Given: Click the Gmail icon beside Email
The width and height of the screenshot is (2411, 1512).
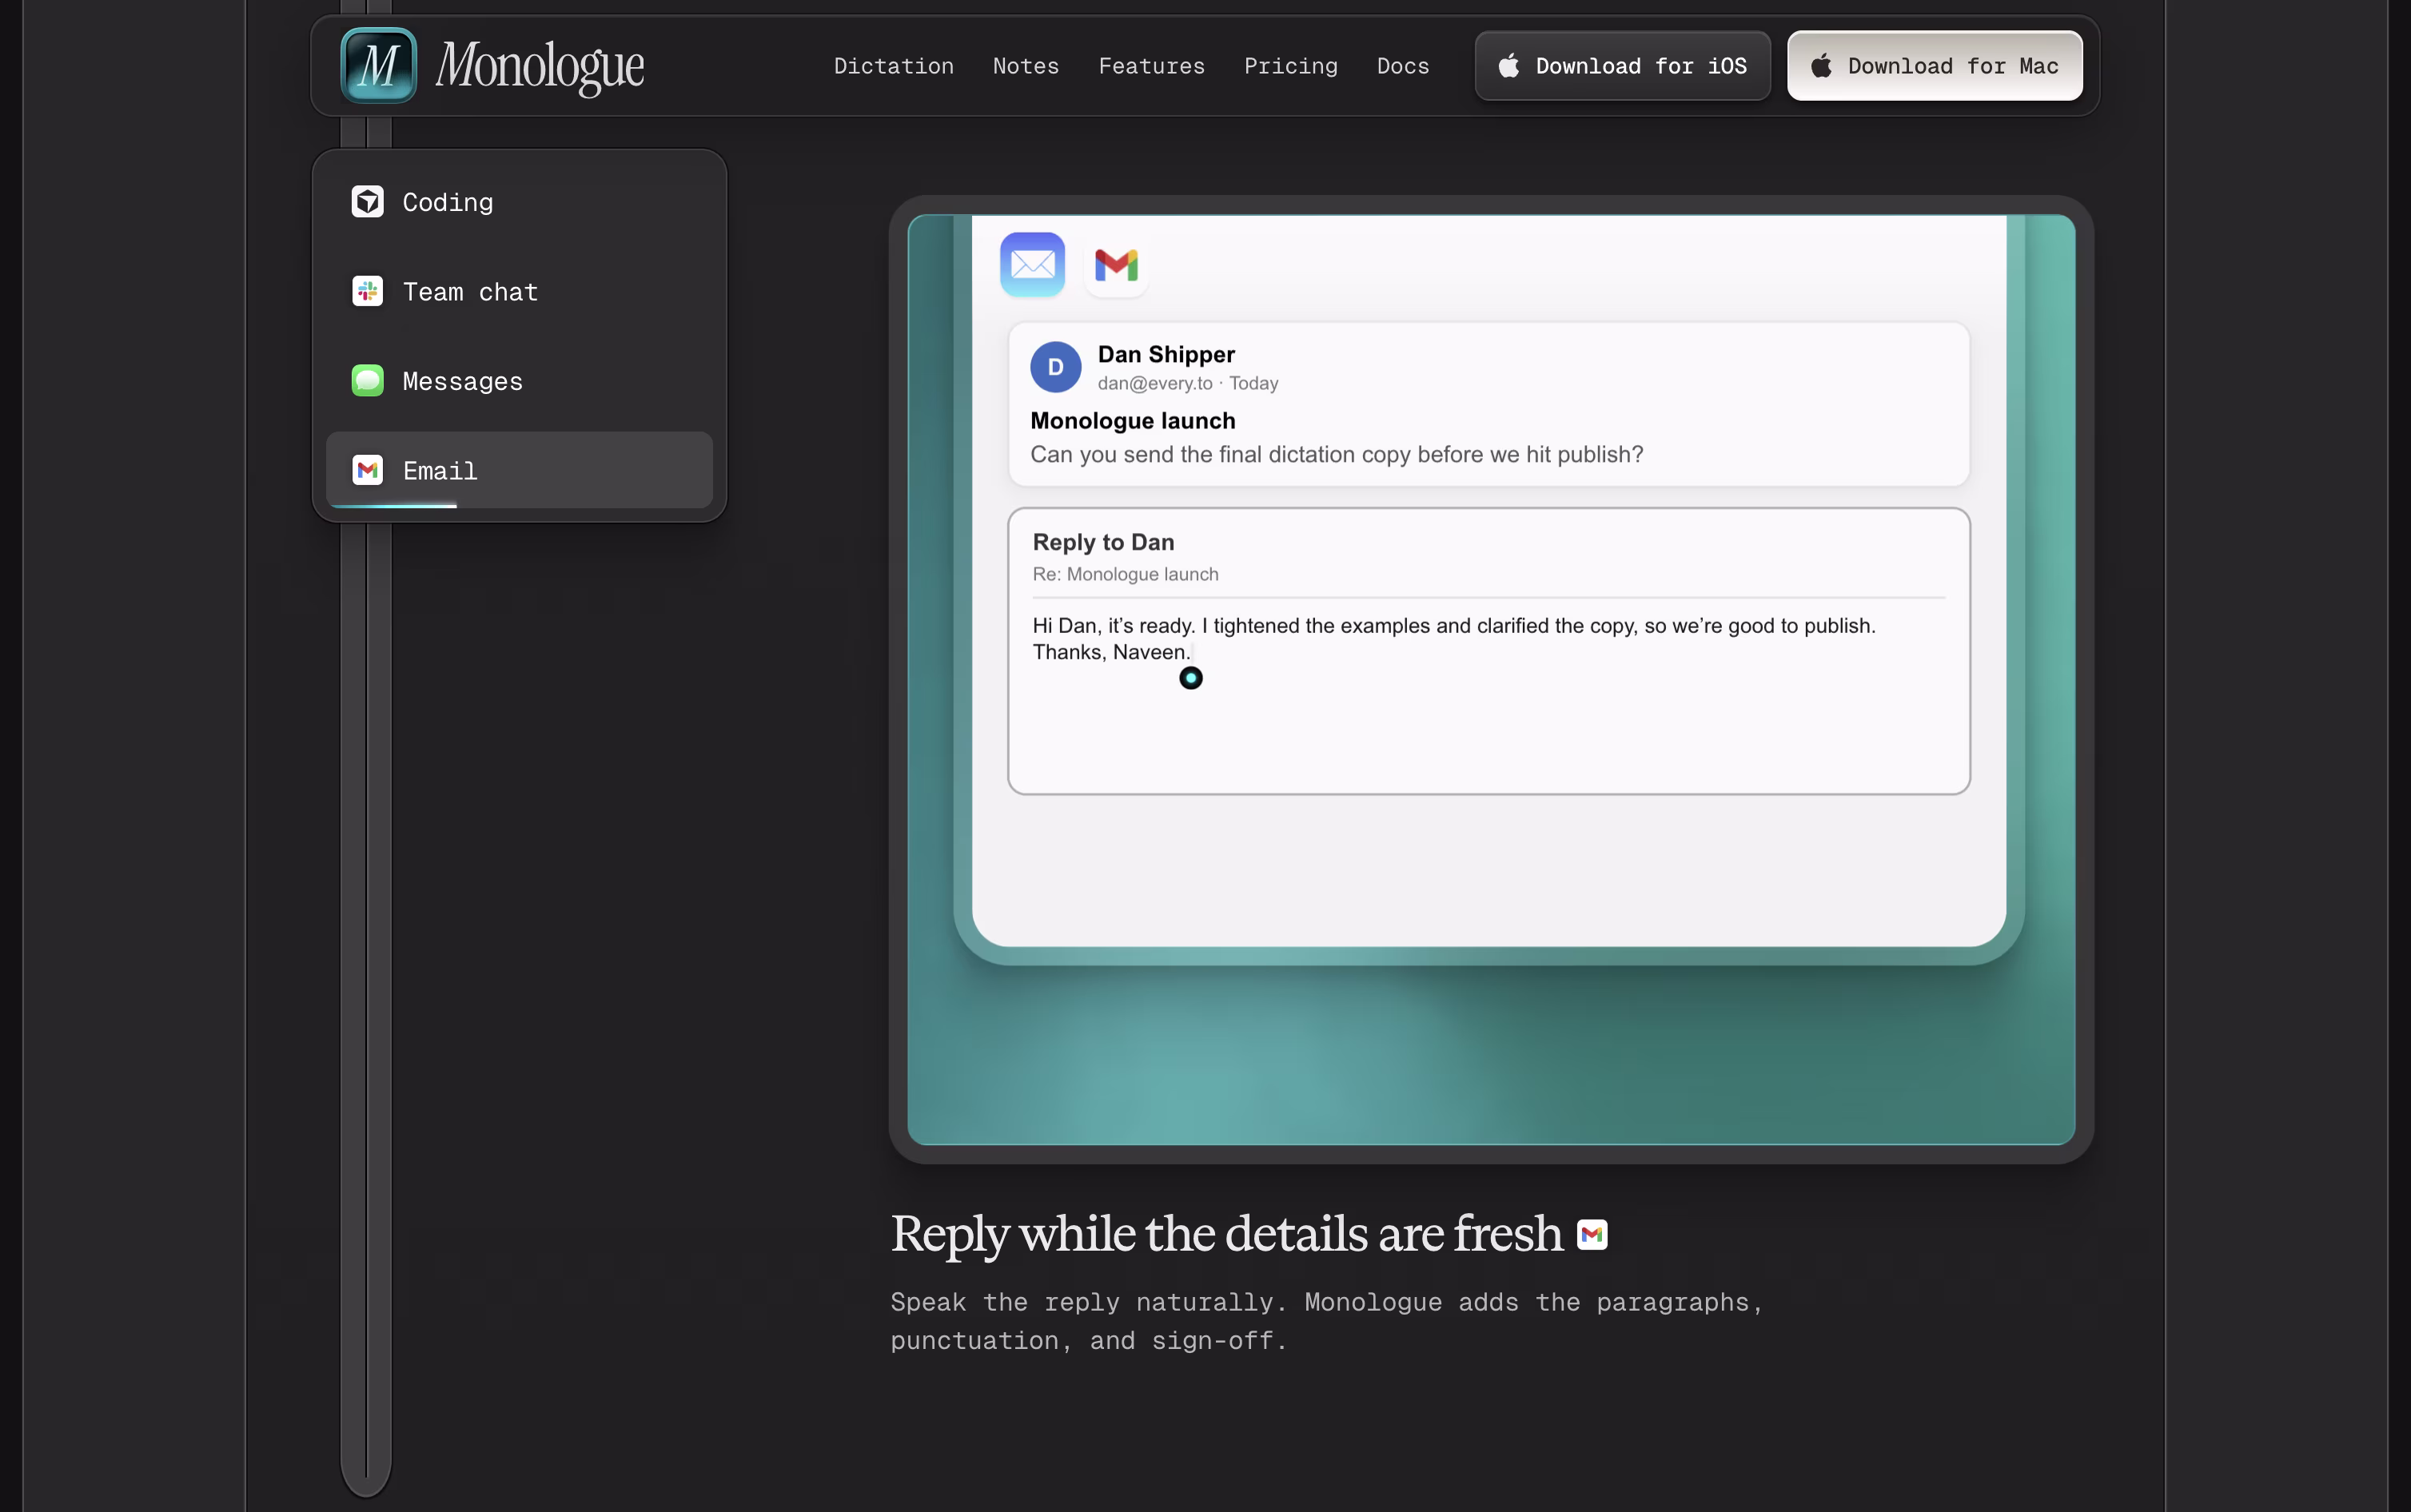Looking at the screenshot, I should click(x=368, y=470).
